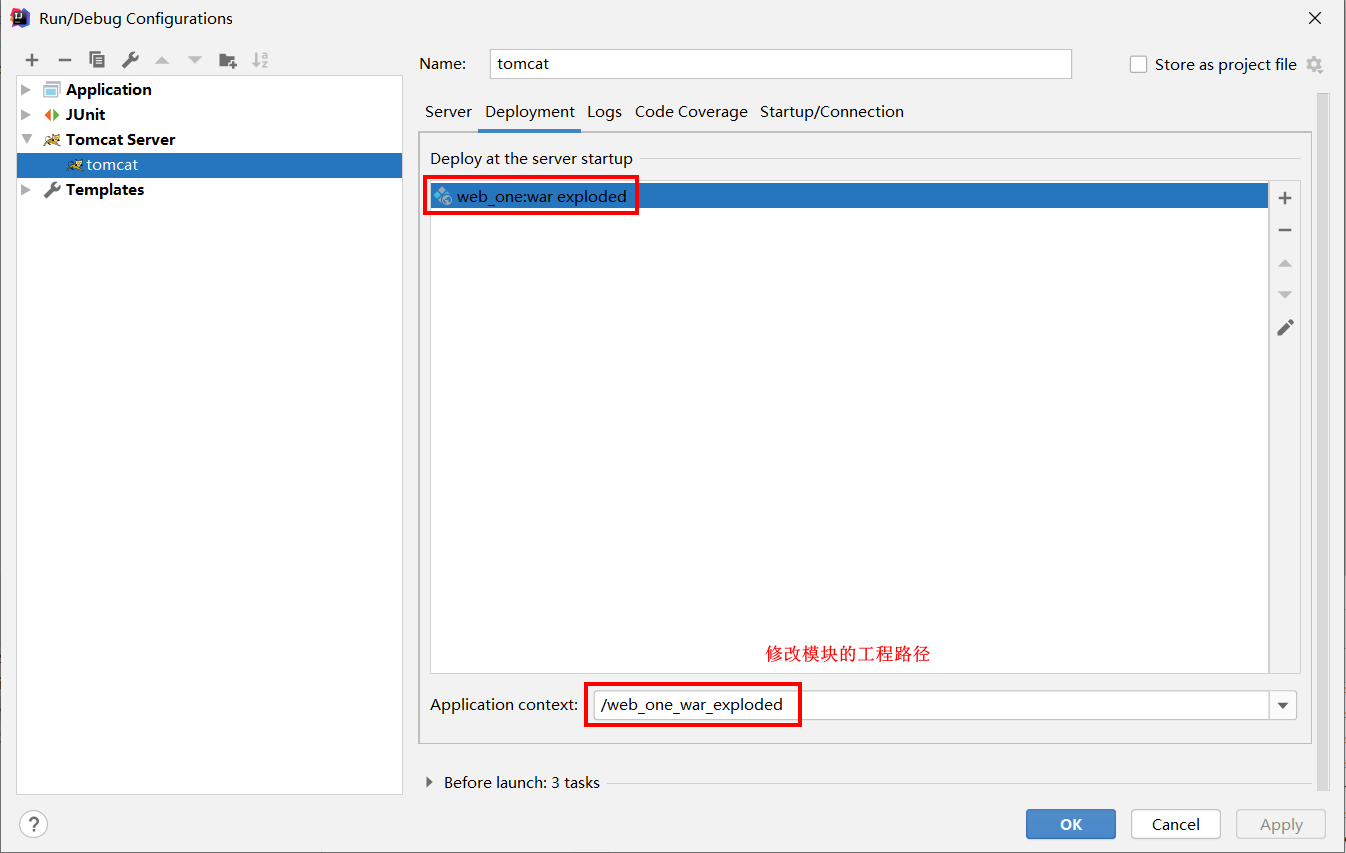
Task: Switch to the Server tab
Action: 448,112
